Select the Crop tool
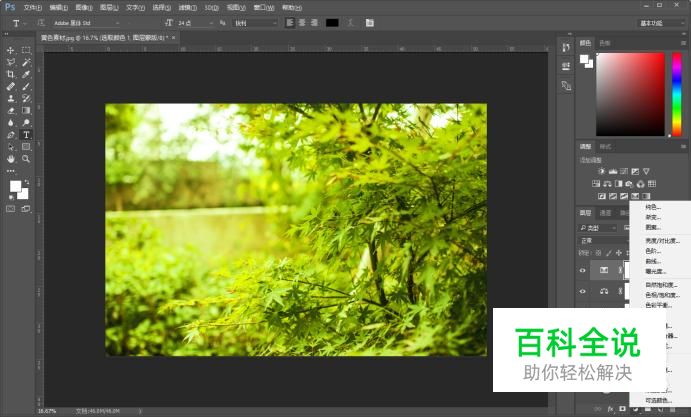The width and height of the screenshot is (691, 417). [11, 74]
